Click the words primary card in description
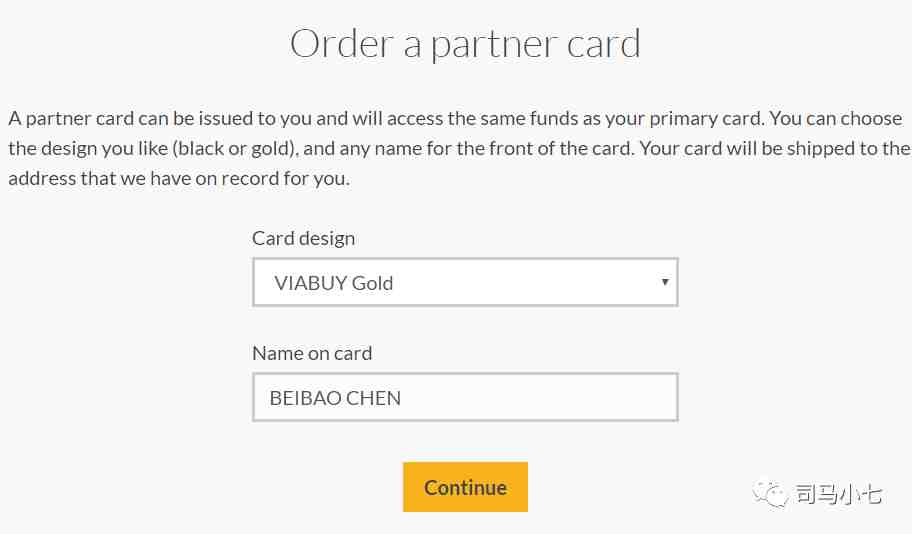 [706, 119]
